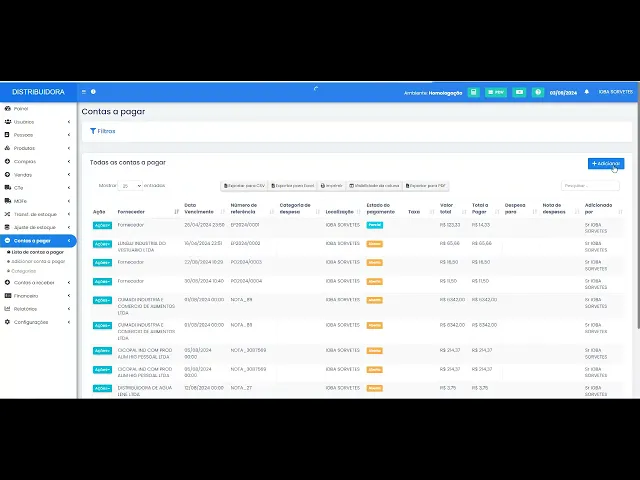Click the MDFe truck icon

click(x=7, y=201)
